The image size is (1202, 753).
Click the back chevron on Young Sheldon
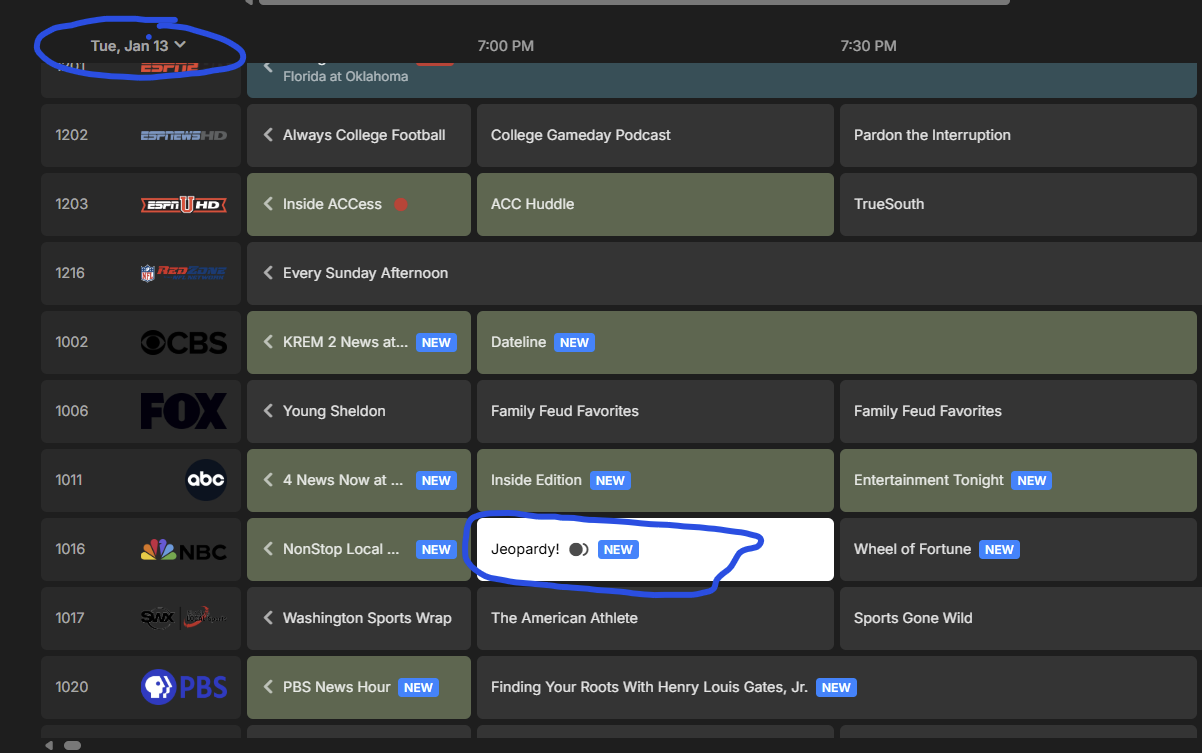(268, 411)
